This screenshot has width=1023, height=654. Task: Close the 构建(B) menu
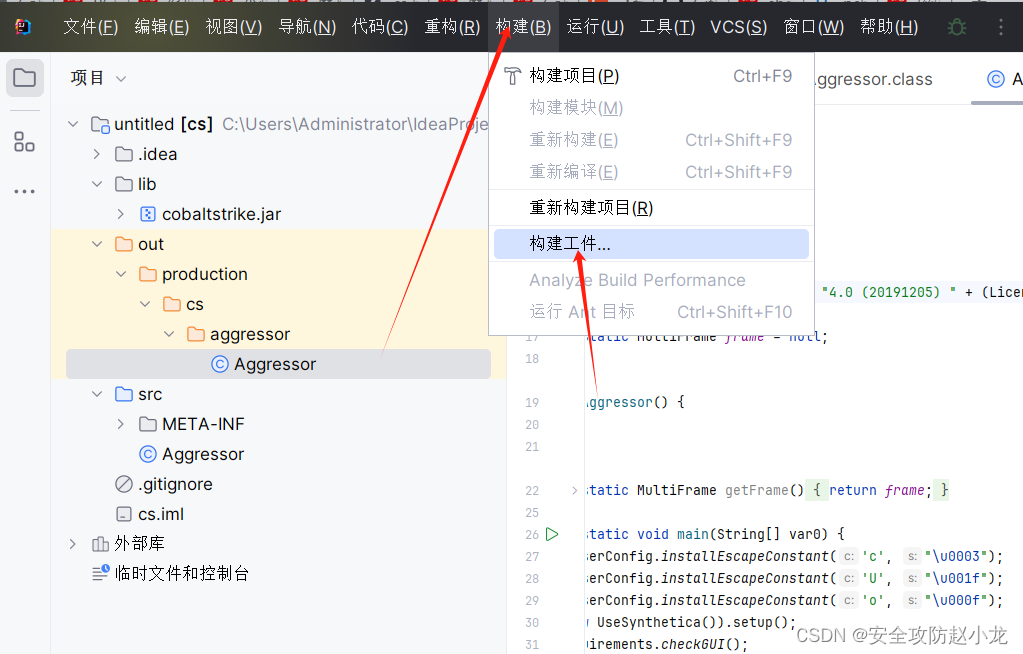pyautogui.click(x=523, y=27)
